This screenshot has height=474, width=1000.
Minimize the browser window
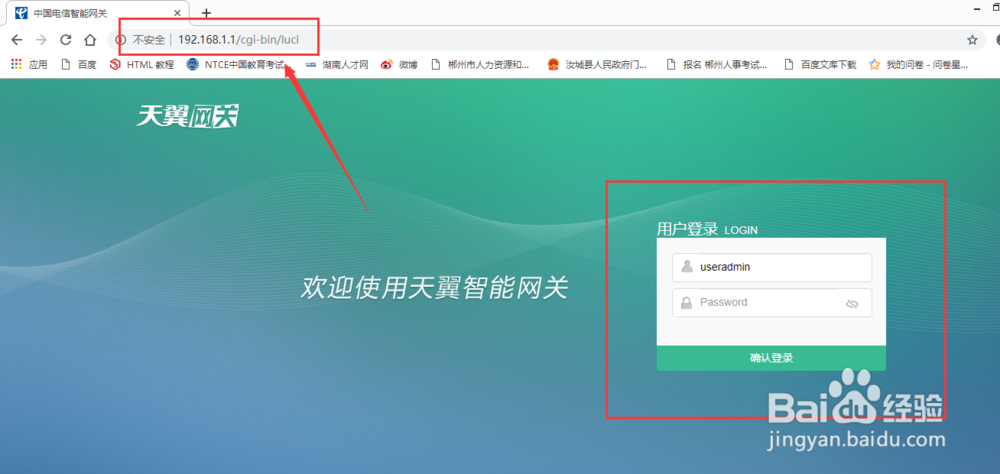977,8
